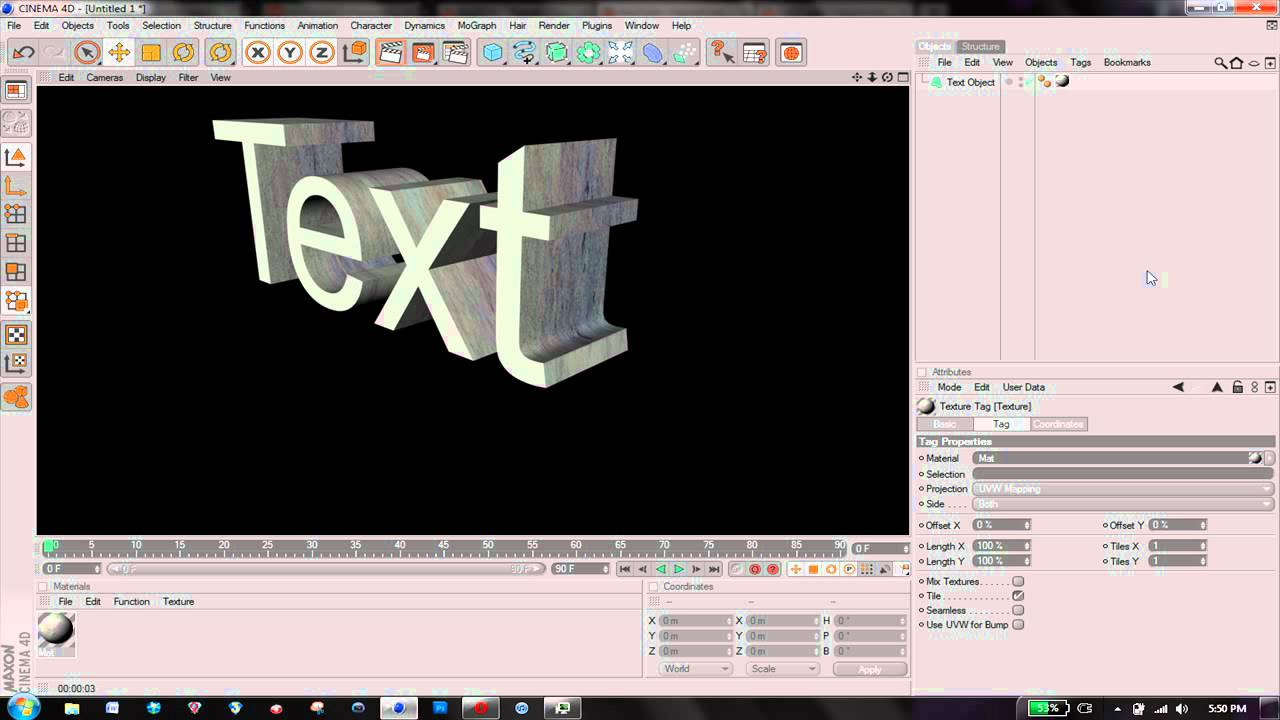This screenshot has height=720, width=1280.
Task: Go to the end of animation
Action: pos(714,569)
